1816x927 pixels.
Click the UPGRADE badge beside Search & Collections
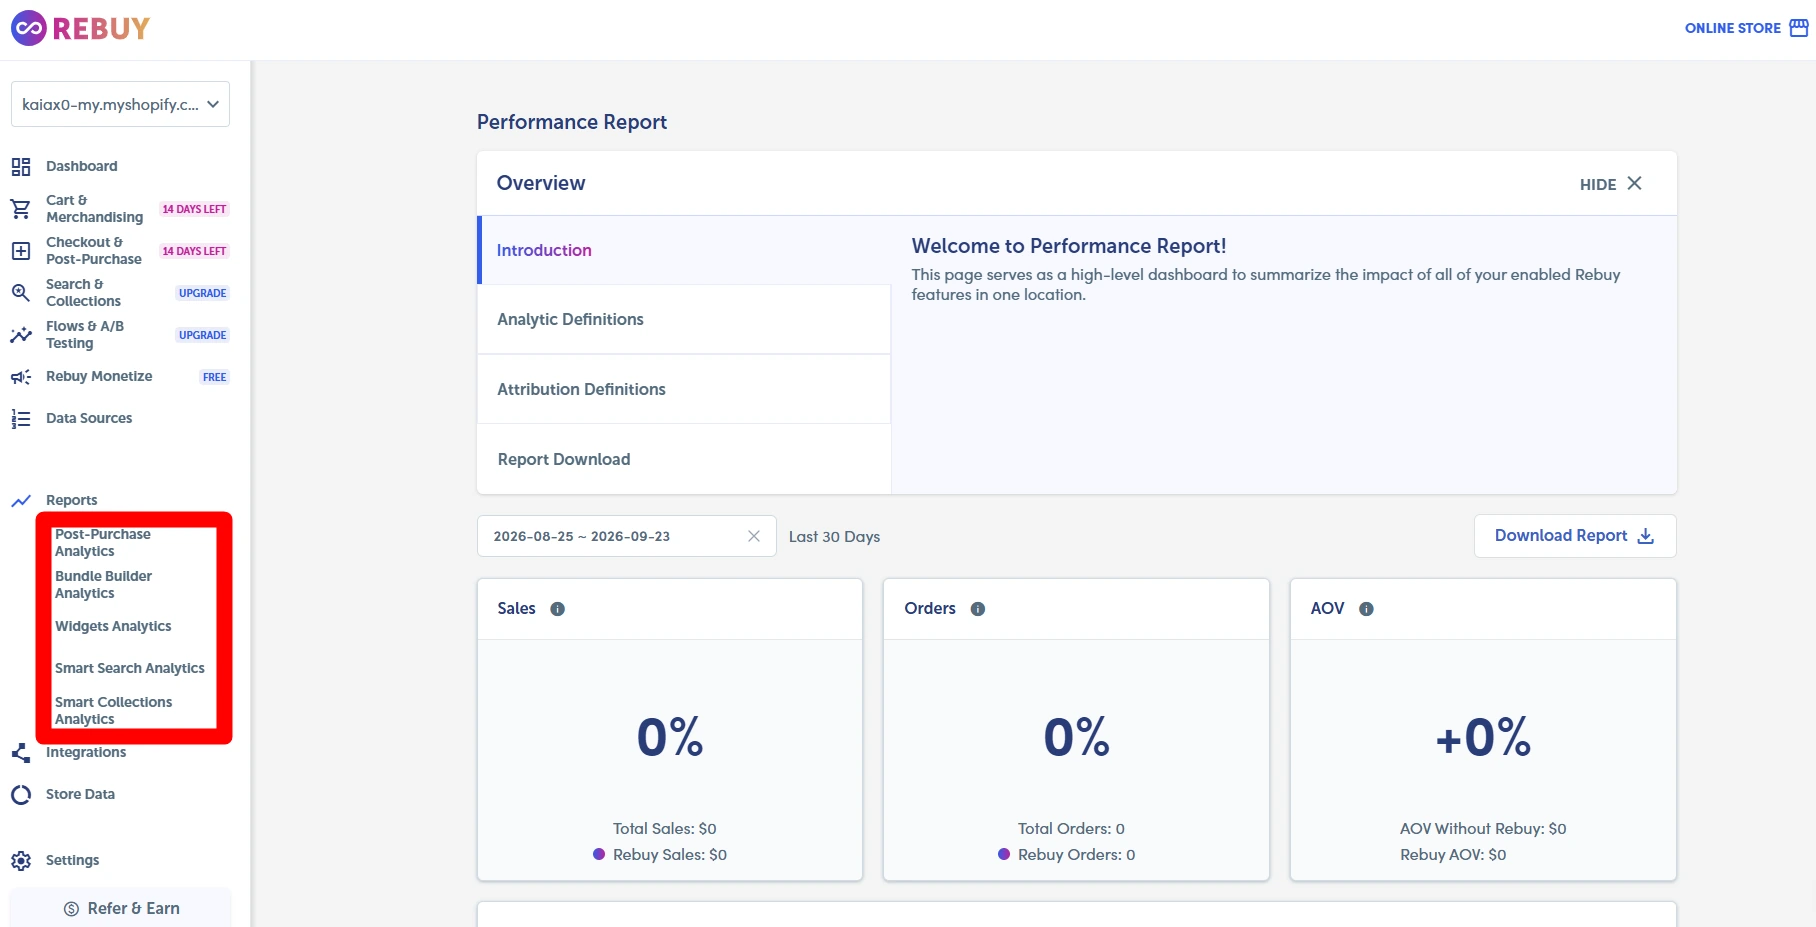(x=203, y=293)
